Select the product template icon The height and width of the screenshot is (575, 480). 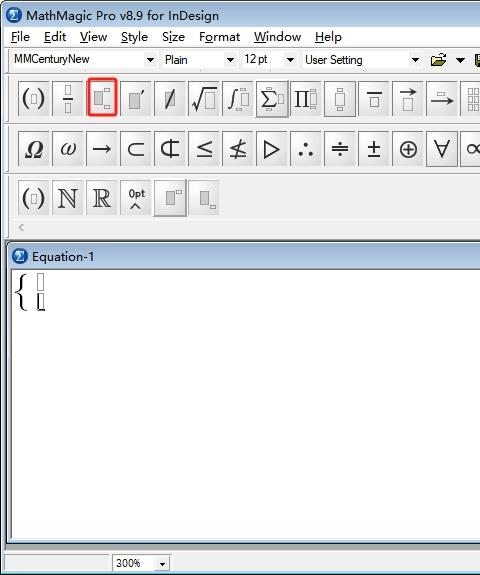pyautogui.click(x=305, y=98)
